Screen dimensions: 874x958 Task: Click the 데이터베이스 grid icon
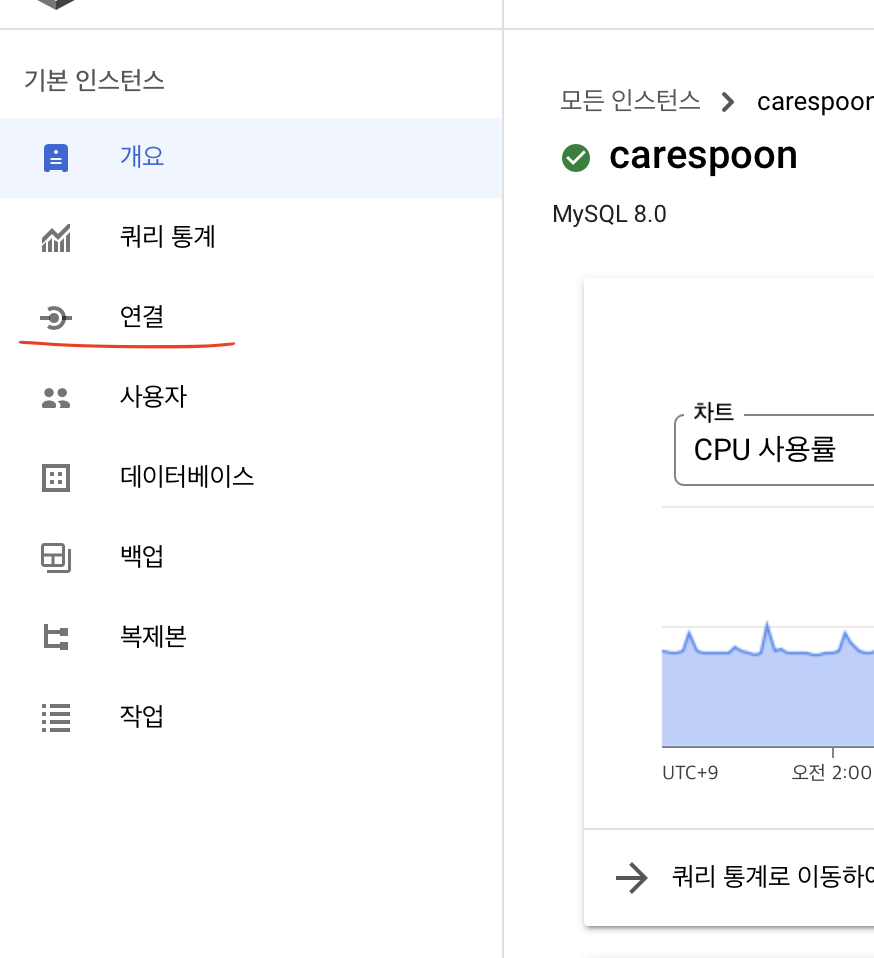(56, 478)
